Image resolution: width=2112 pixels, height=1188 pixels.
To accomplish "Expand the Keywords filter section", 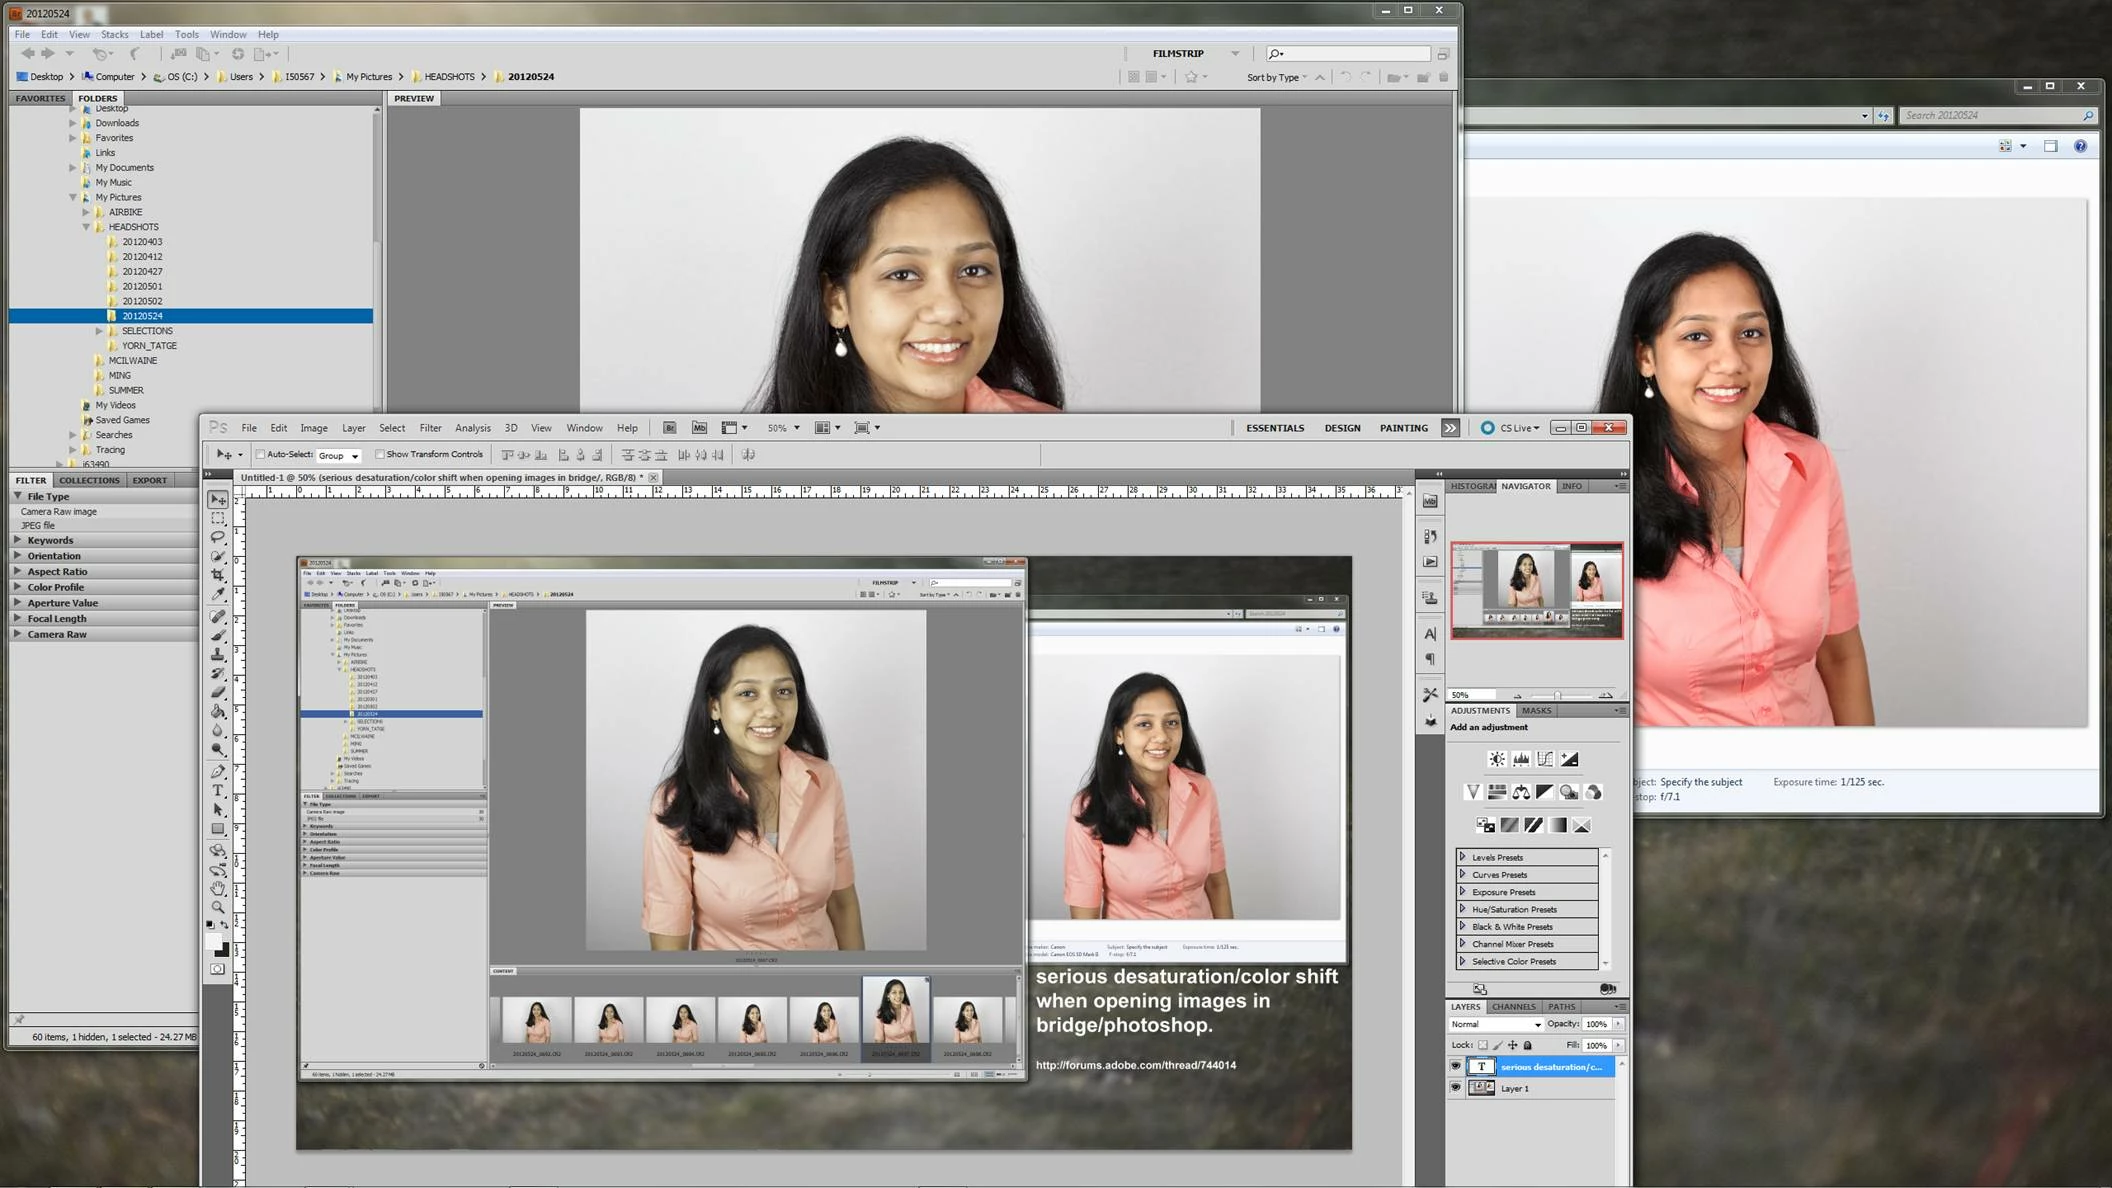I will (18, 540).
